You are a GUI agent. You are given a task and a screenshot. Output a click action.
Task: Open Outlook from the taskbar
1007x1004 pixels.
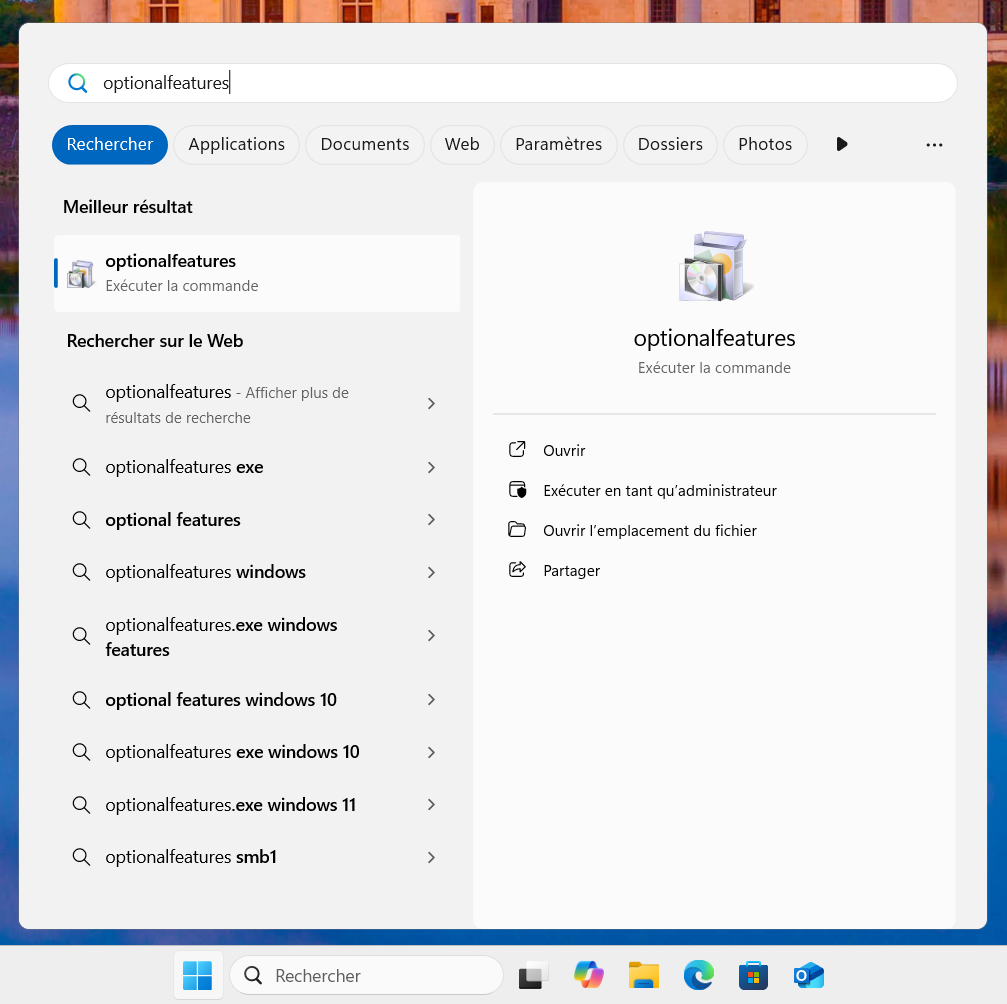[x=808, y=975]
